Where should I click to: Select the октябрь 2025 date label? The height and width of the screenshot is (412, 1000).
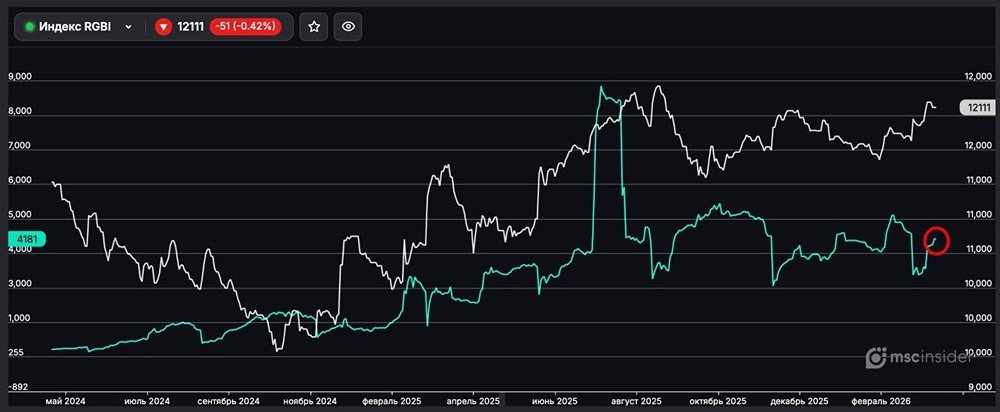pyautogui.click(x=718, y=402)
